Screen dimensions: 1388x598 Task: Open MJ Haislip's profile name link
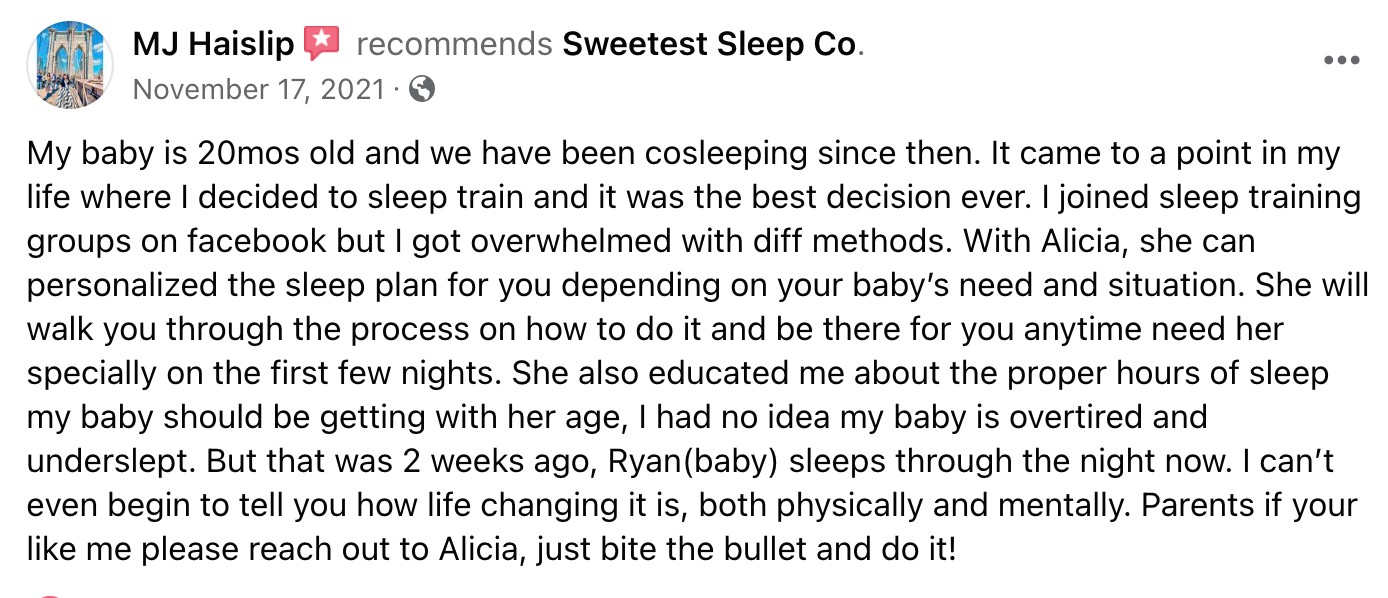coord(213,45)
